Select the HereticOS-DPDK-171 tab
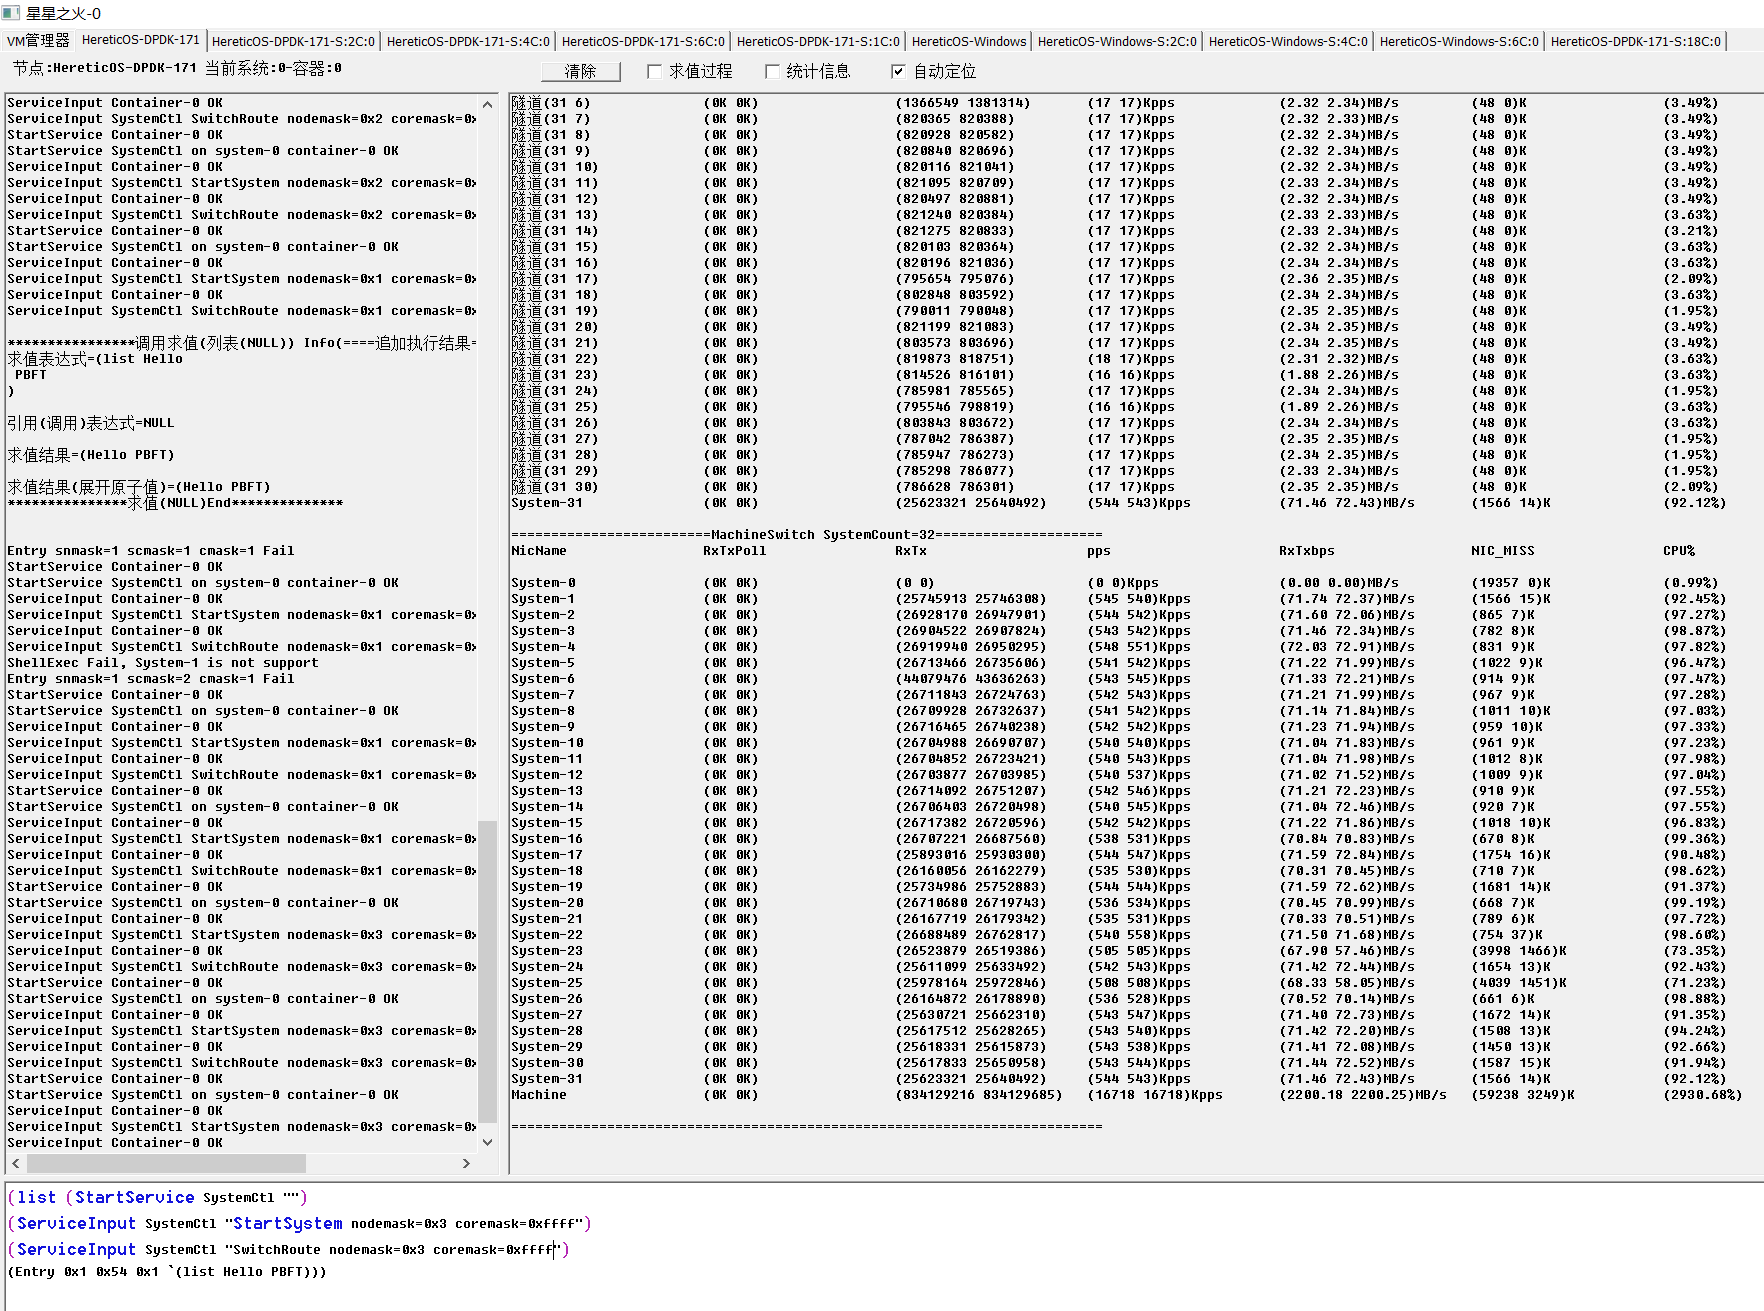 [141, 40]
